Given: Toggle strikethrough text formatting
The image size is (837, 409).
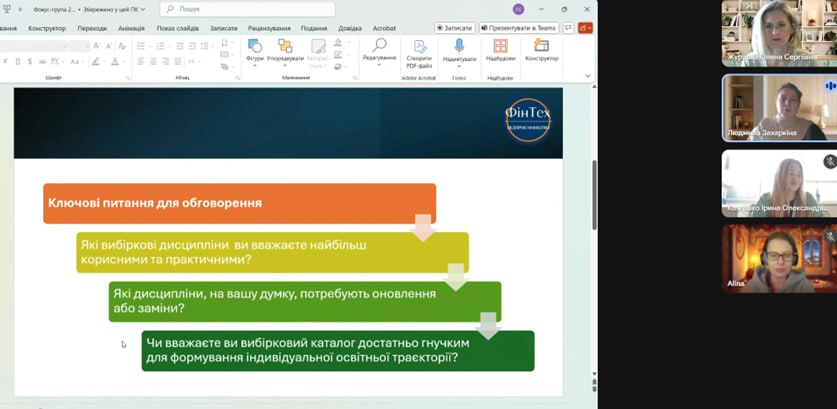Looking at the screenshot, I should click(40, 62).
